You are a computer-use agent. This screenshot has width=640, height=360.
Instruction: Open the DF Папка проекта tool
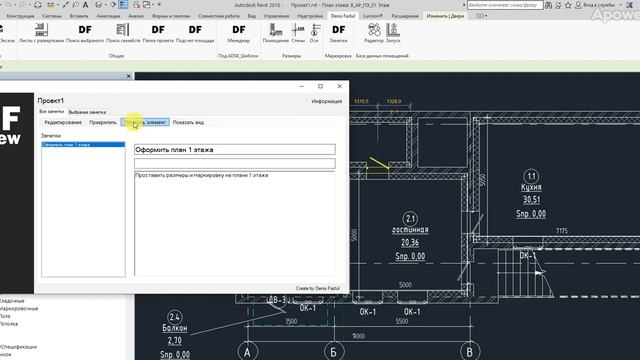pos(158,33)
